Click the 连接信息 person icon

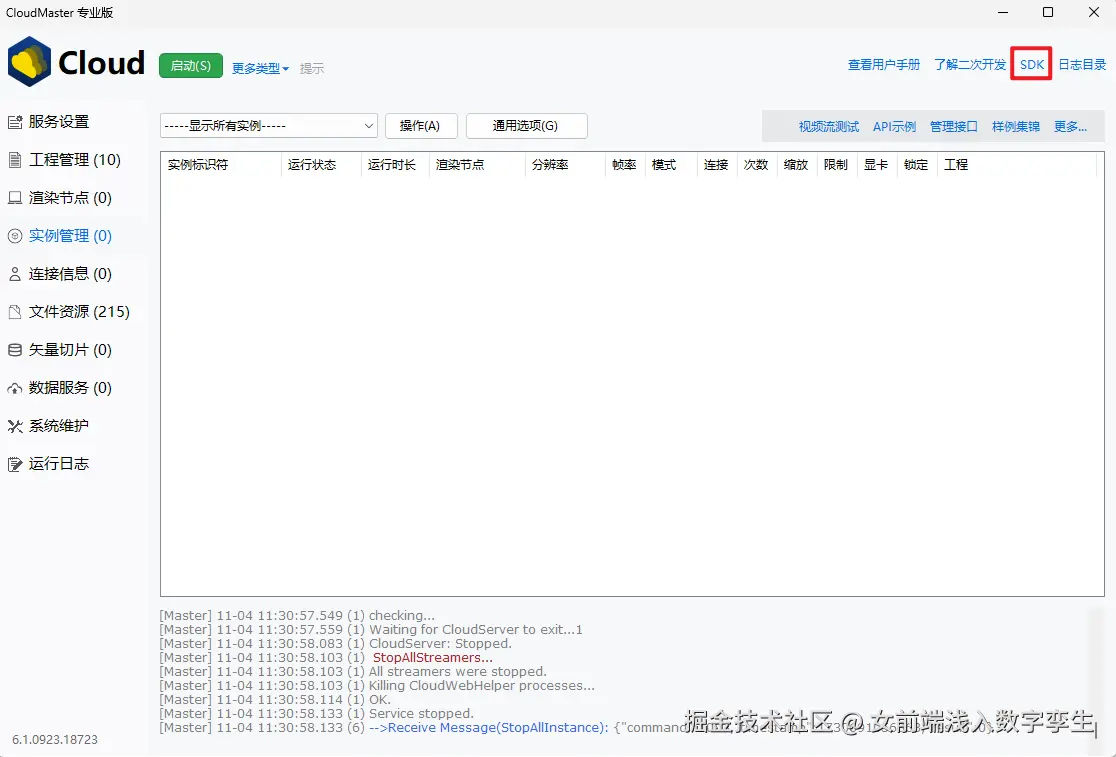pos(15,274)
